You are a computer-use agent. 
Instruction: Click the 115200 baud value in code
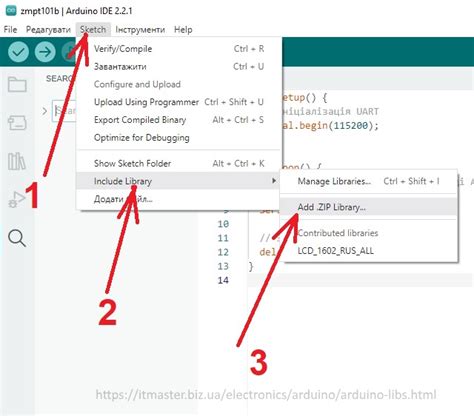coord(351,125)
